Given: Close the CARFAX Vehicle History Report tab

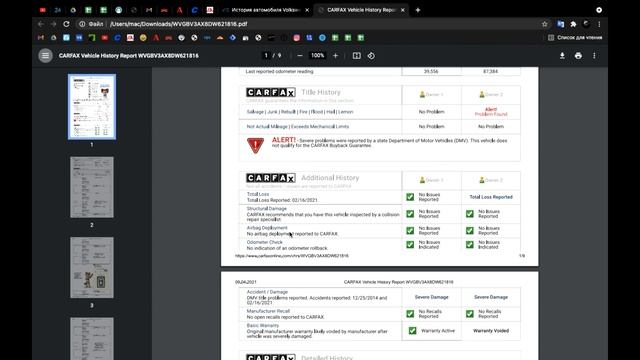Looking at the screenshot, I should point(402,10).
